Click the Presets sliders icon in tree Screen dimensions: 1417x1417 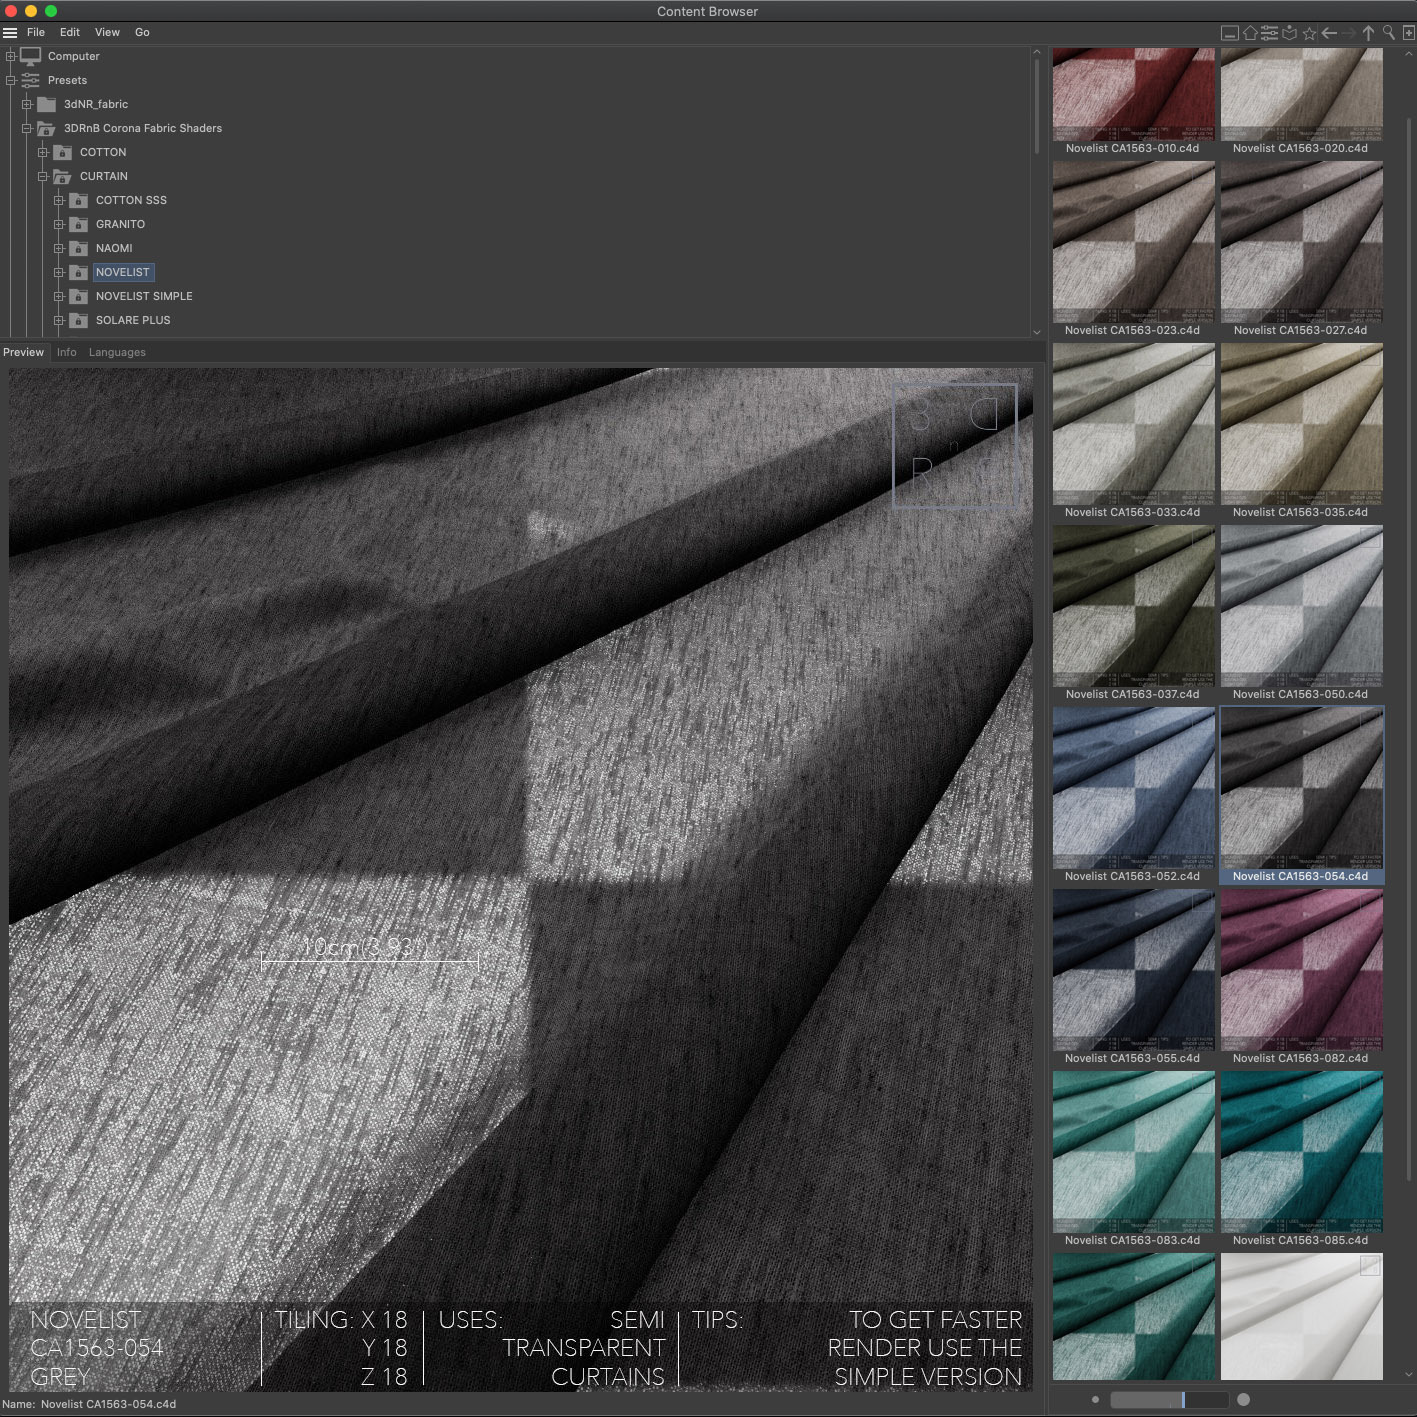[31, 81]
